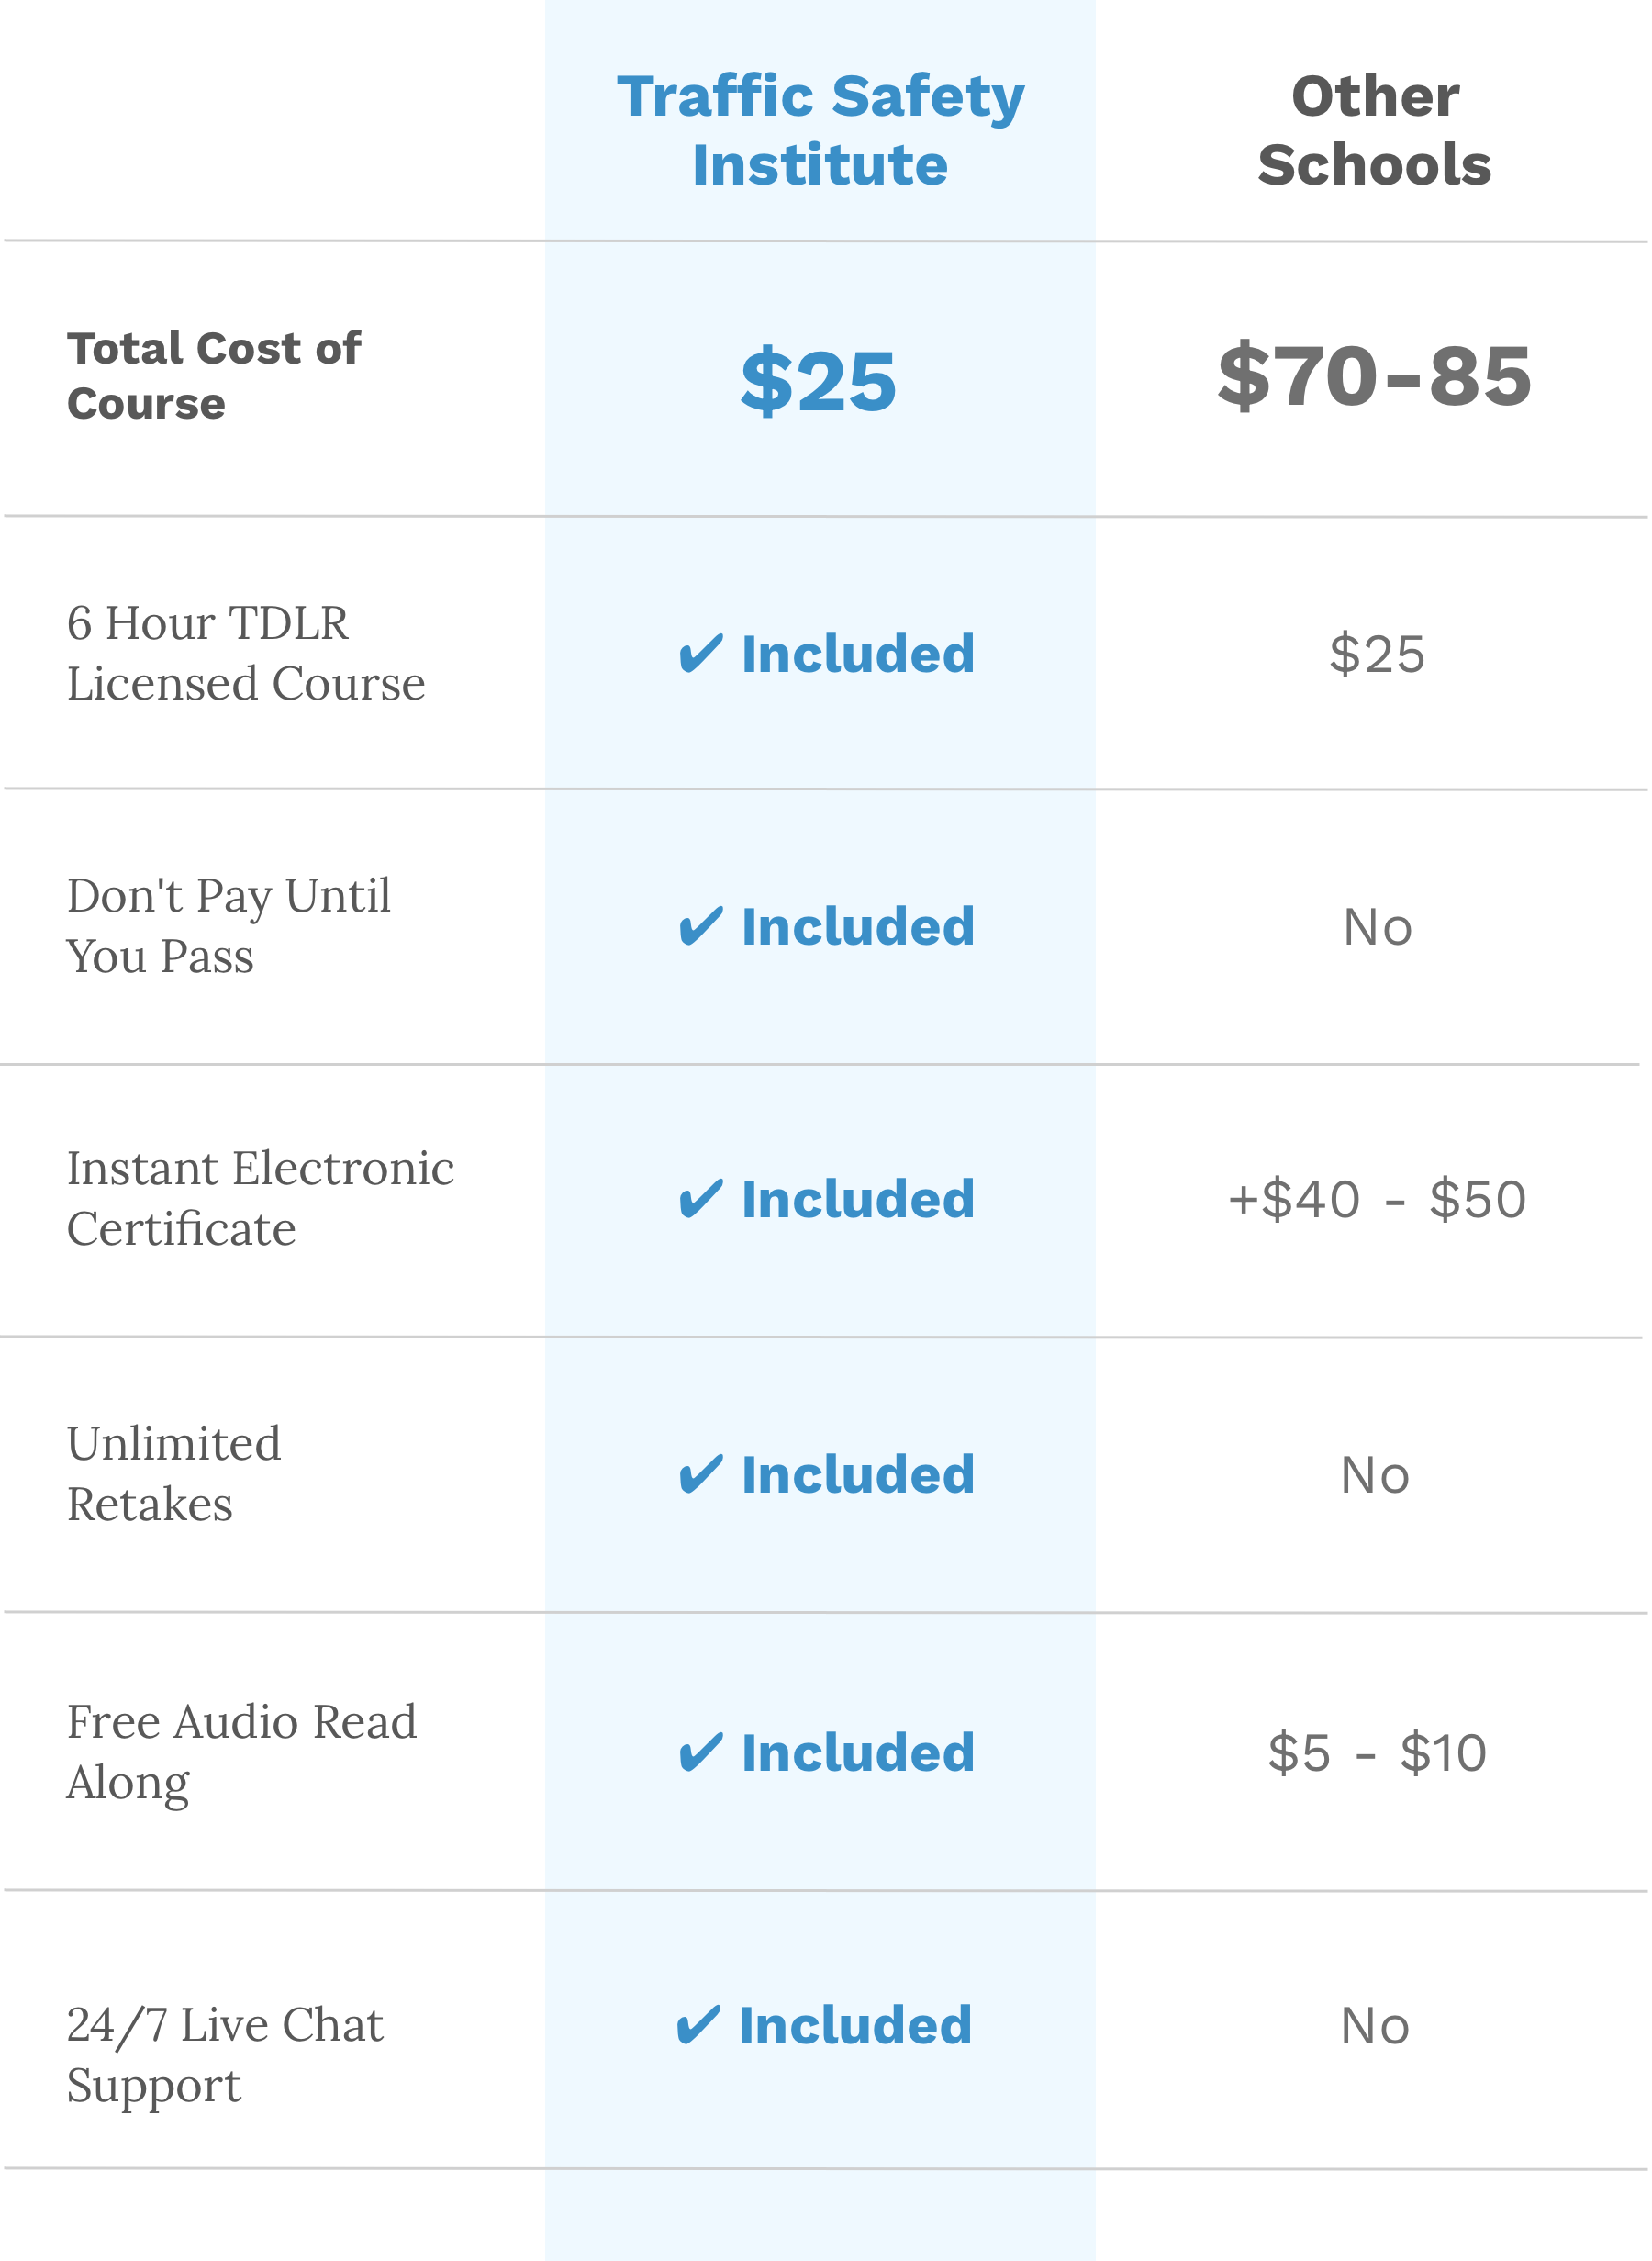Click the checkmark in Don't Pay Until You Pass row
The width and height of the screenshot is (1652, 2261).
click(x=701, y=927)
